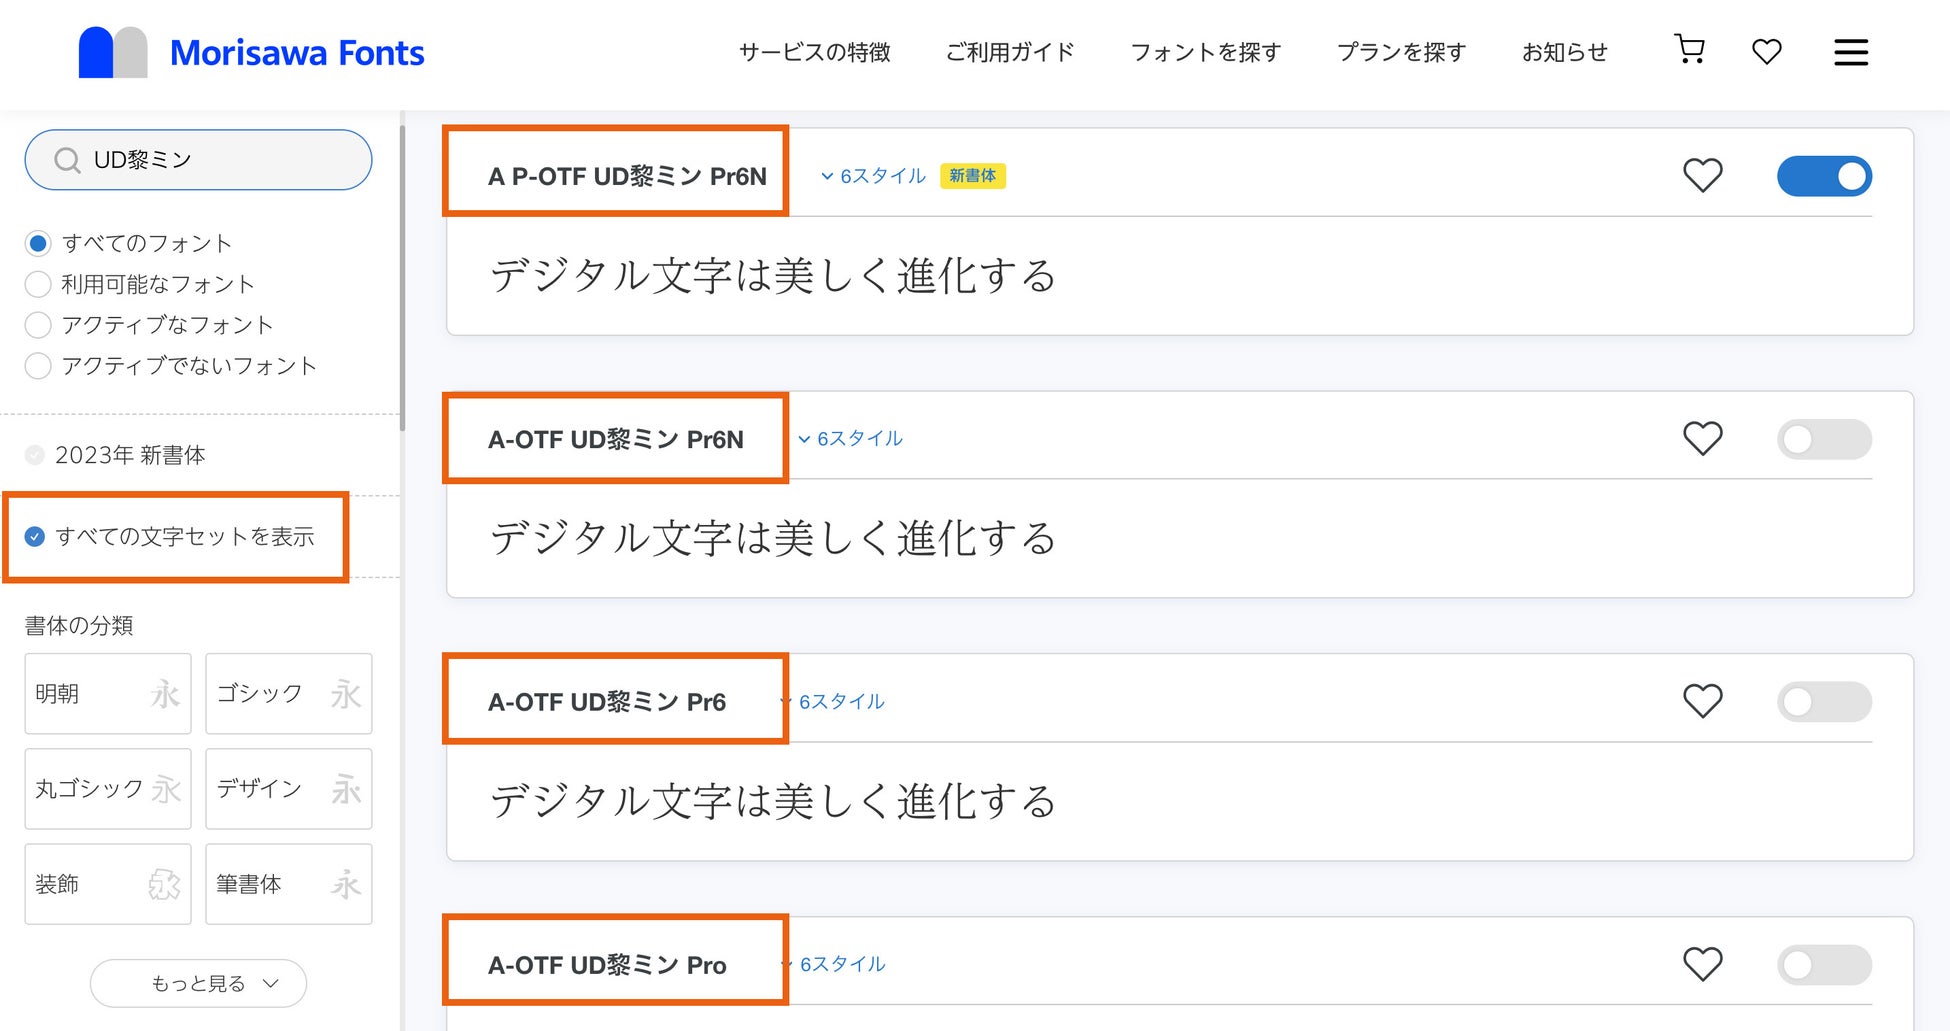Uncheck すべての文字セットを表示 checkbox
This screenshot has height=1031, width=1950.
coord(35,537)
